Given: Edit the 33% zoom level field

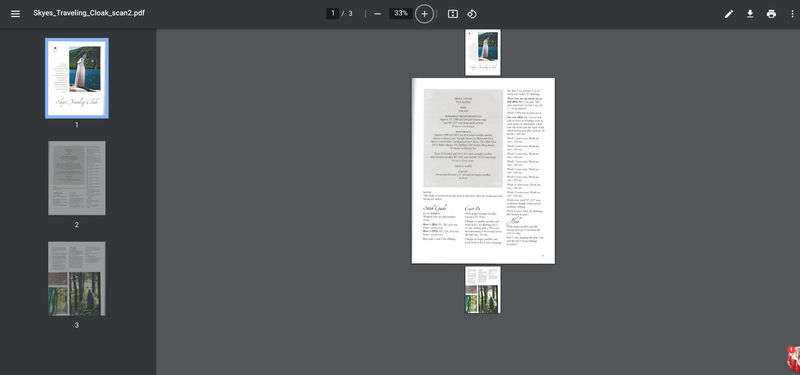Looking at the screenshot, I should point(401,13).
